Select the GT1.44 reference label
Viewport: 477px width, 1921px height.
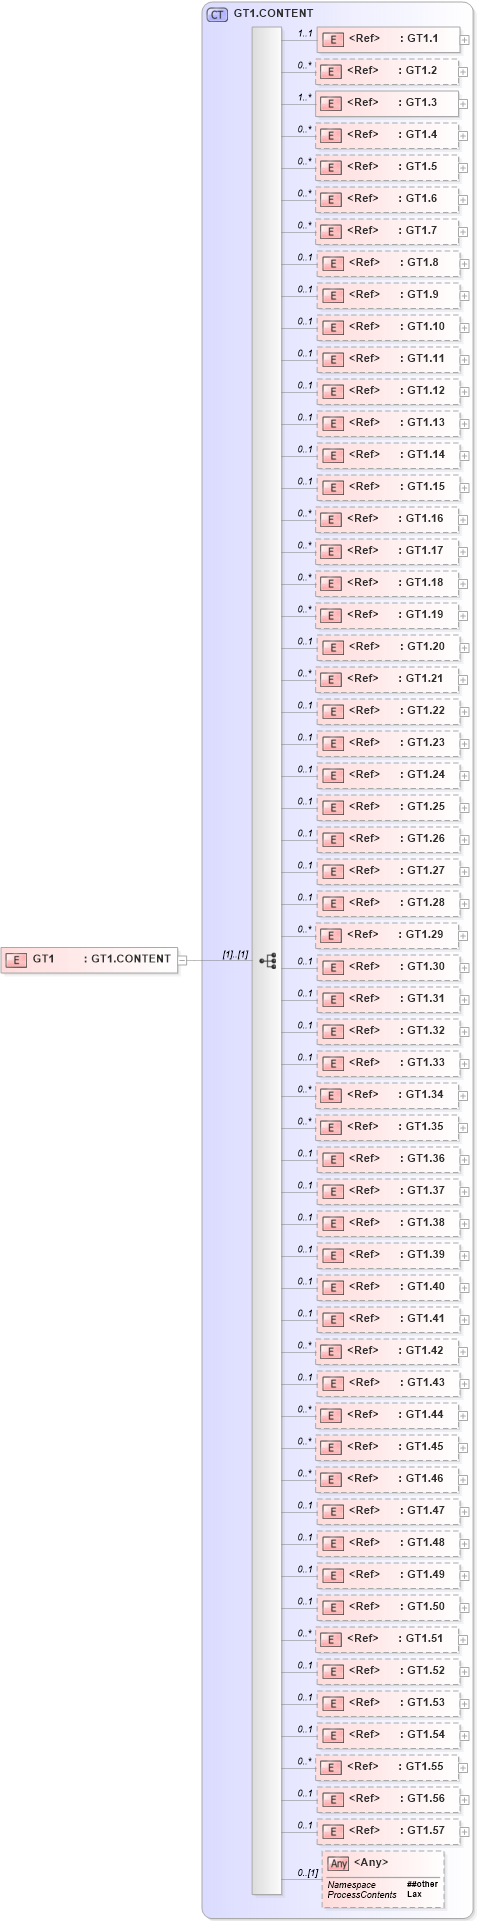[421, 1414]
